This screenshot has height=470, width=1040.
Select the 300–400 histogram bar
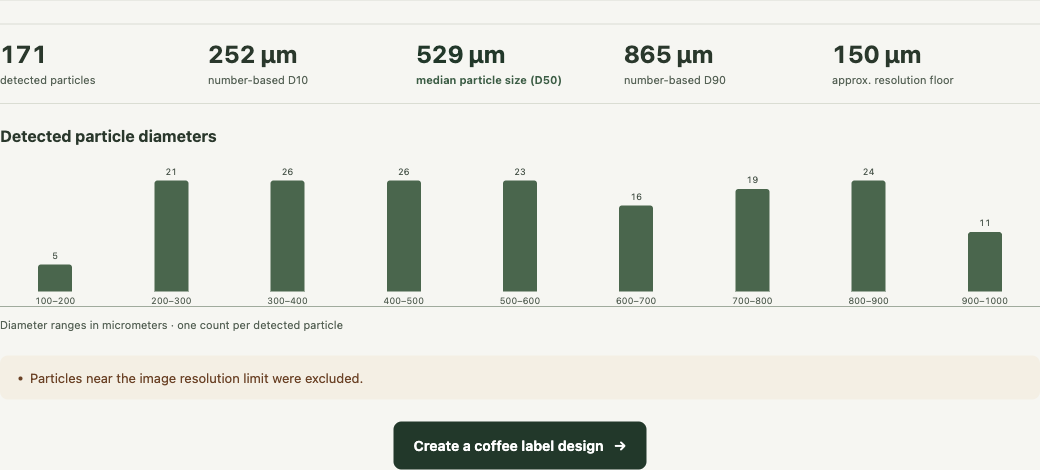pos(287,236)
